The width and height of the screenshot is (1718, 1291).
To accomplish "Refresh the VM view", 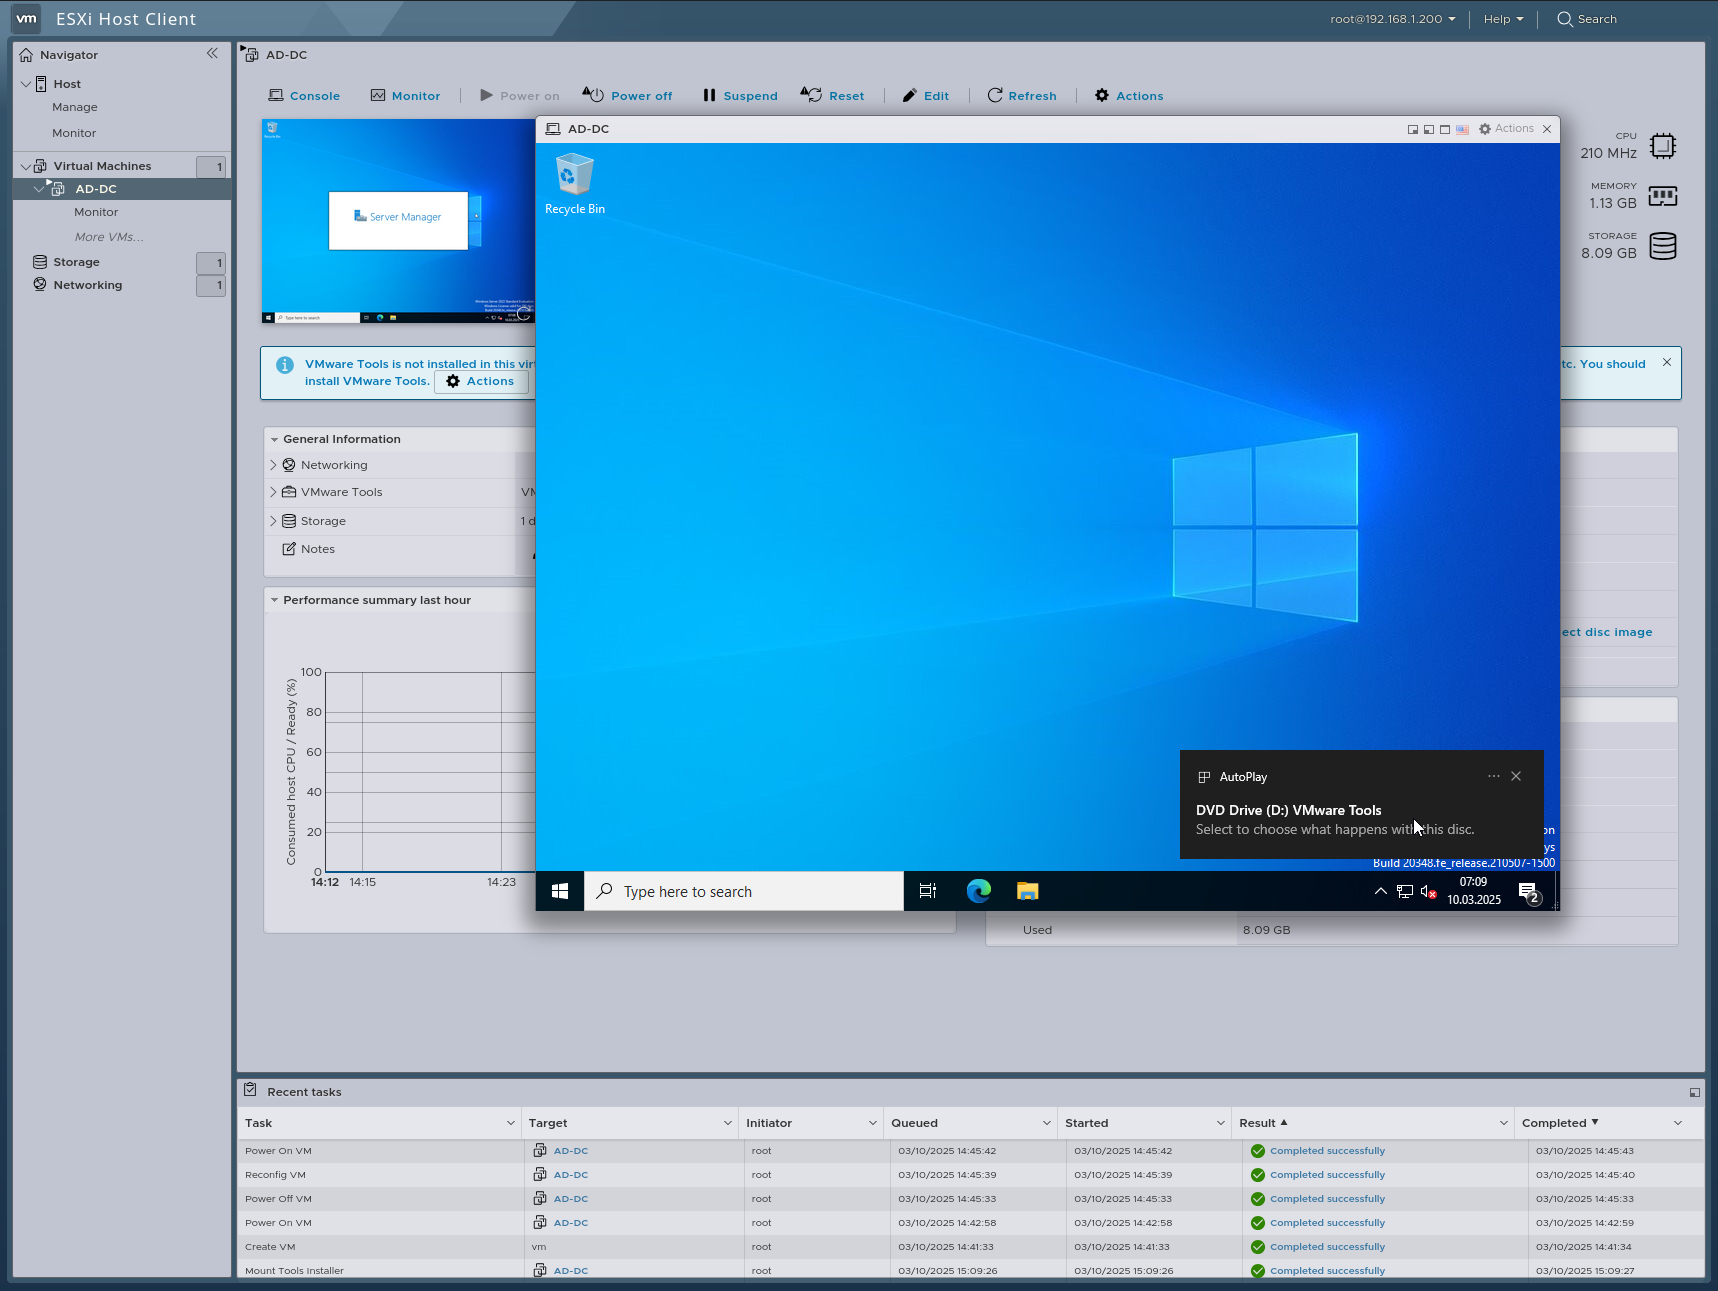I will coord(1022,95).
